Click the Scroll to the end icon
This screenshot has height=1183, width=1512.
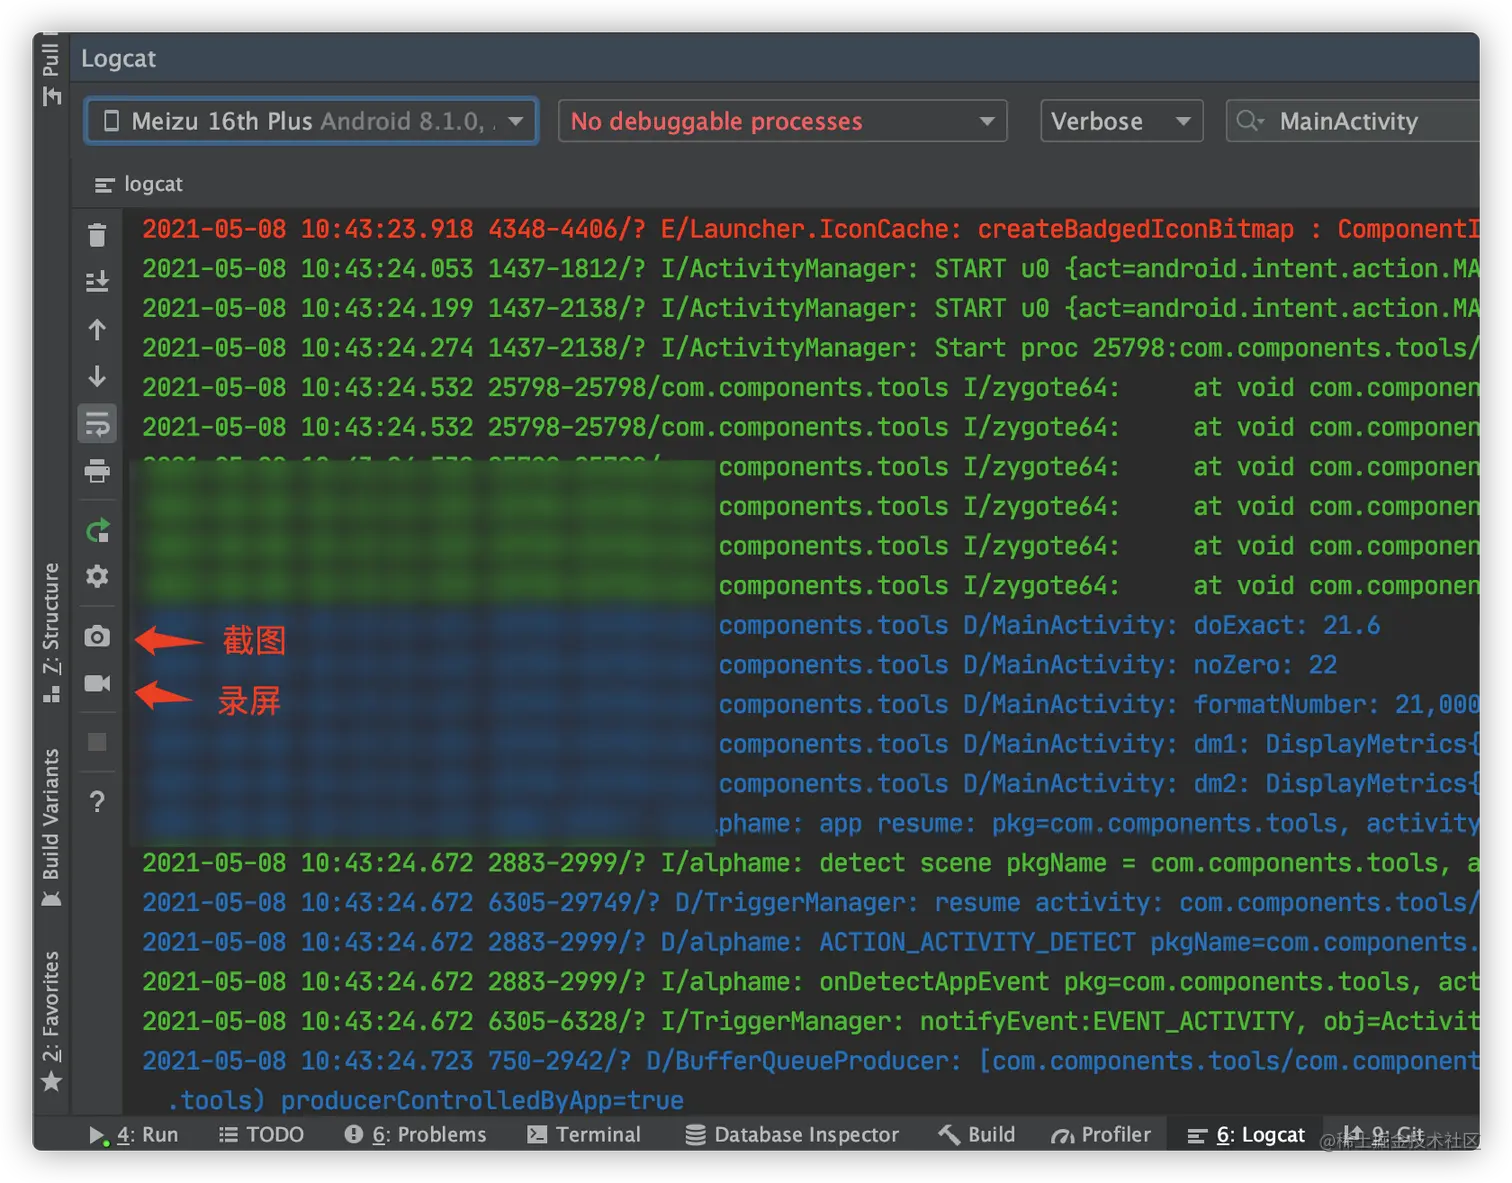[x=97, y=282]
